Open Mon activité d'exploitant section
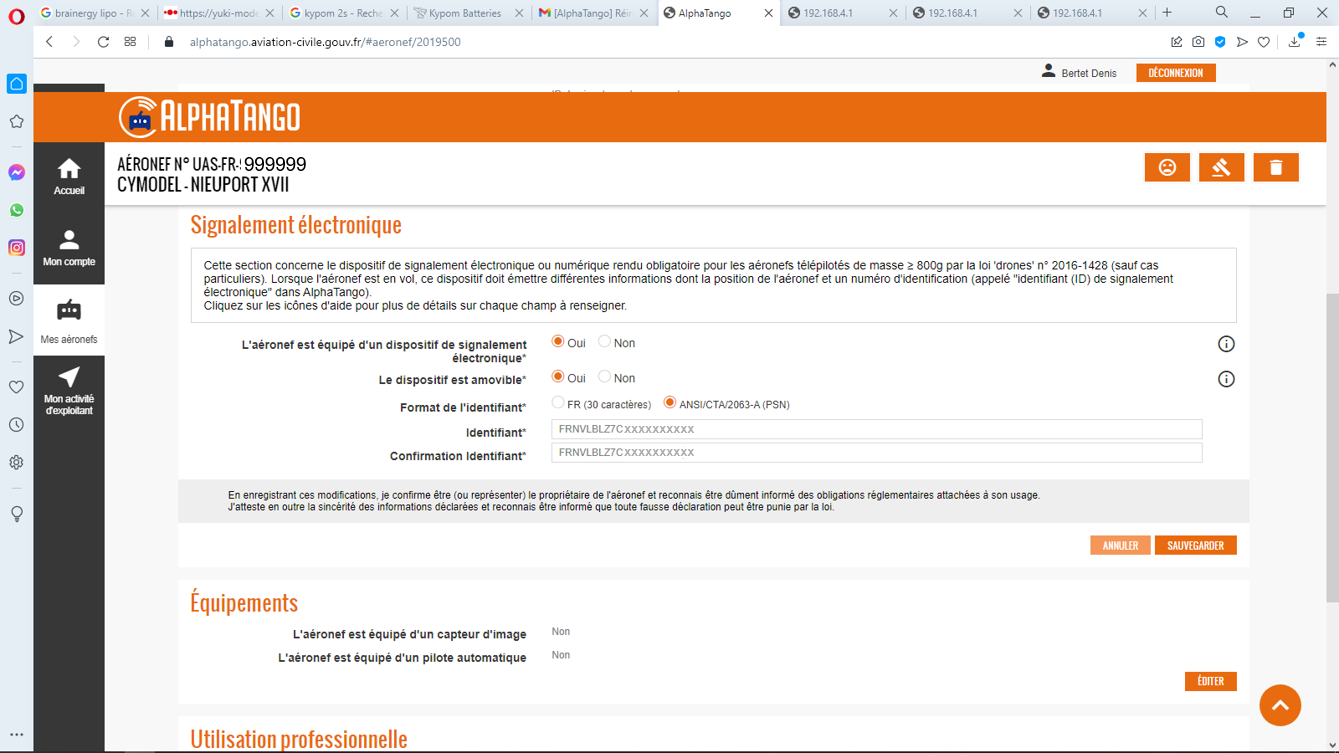Image resolution: width=1339 pixels, height=753 pixels. tap(69, 390)
